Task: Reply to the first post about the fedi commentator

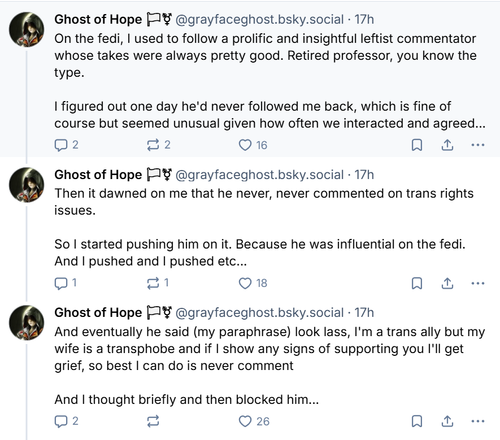Action: (x=66, y=145)
